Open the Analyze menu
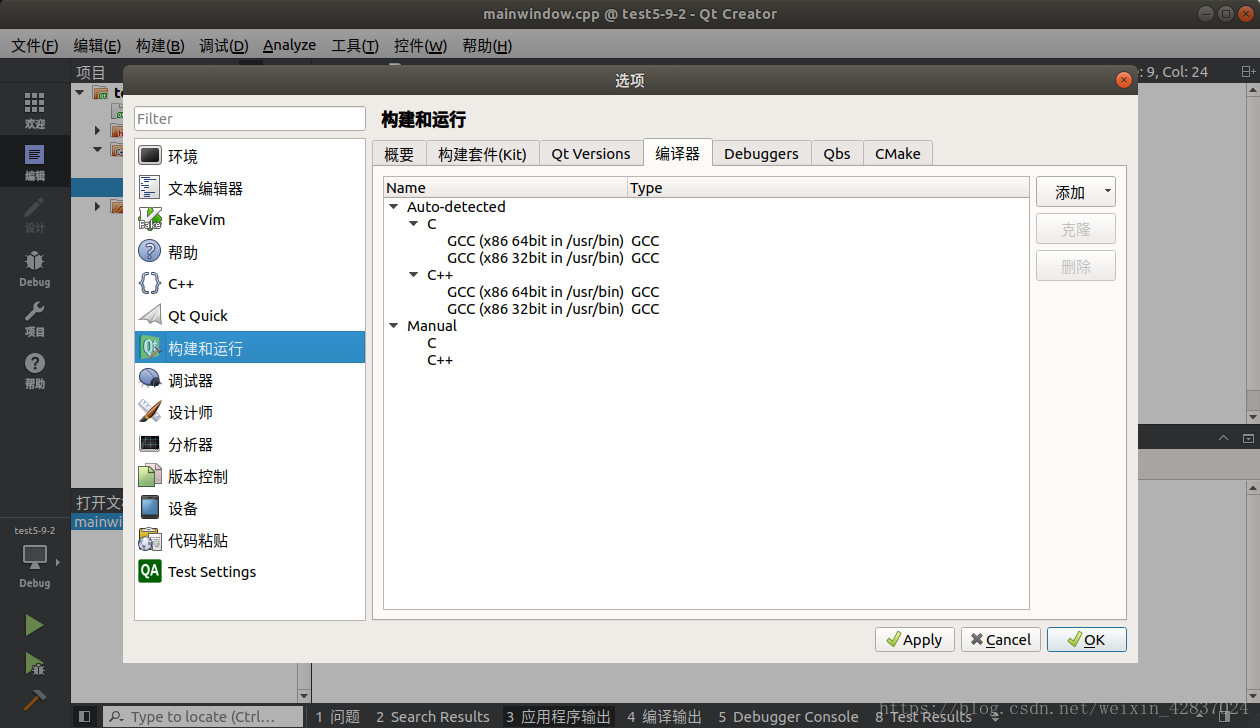1260x728 pixels. tap(289, 46)
